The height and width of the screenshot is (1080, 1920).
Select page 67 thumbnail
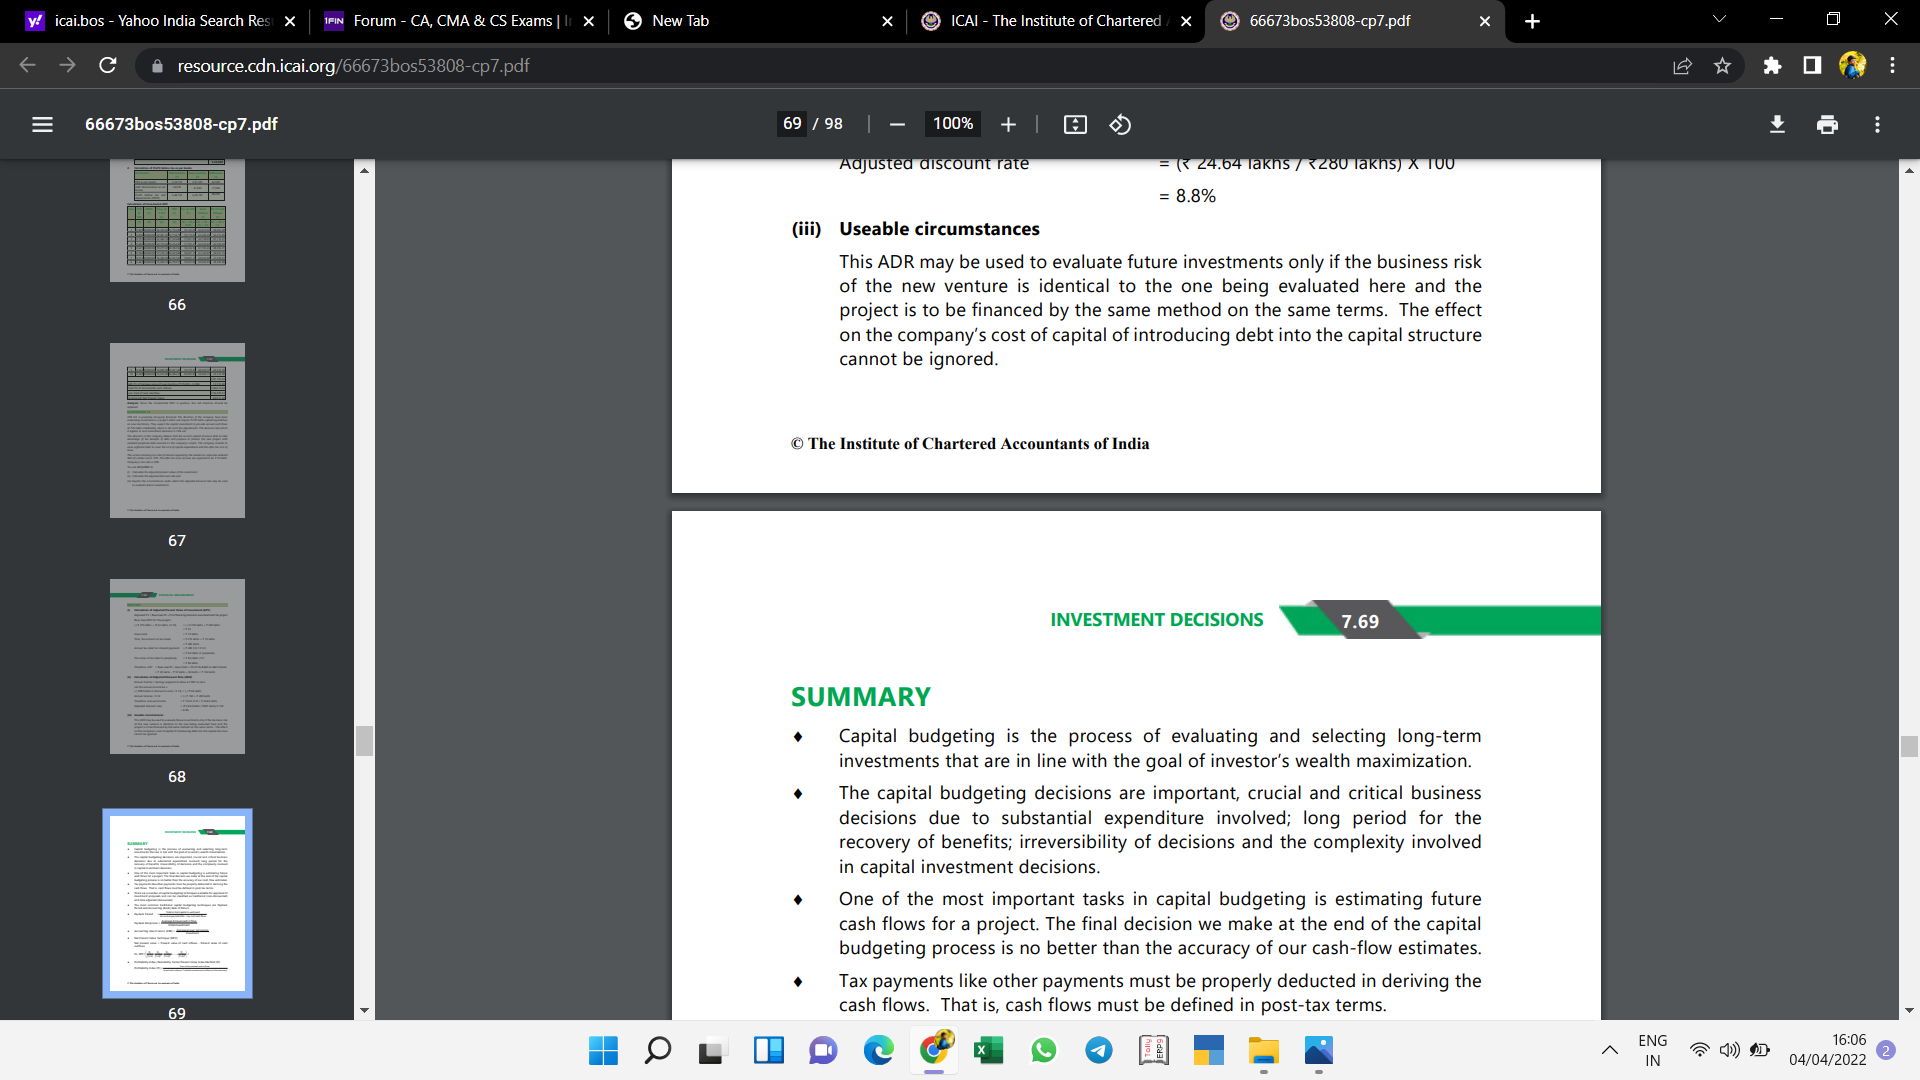pyautogui.click(x=177, y=431)
